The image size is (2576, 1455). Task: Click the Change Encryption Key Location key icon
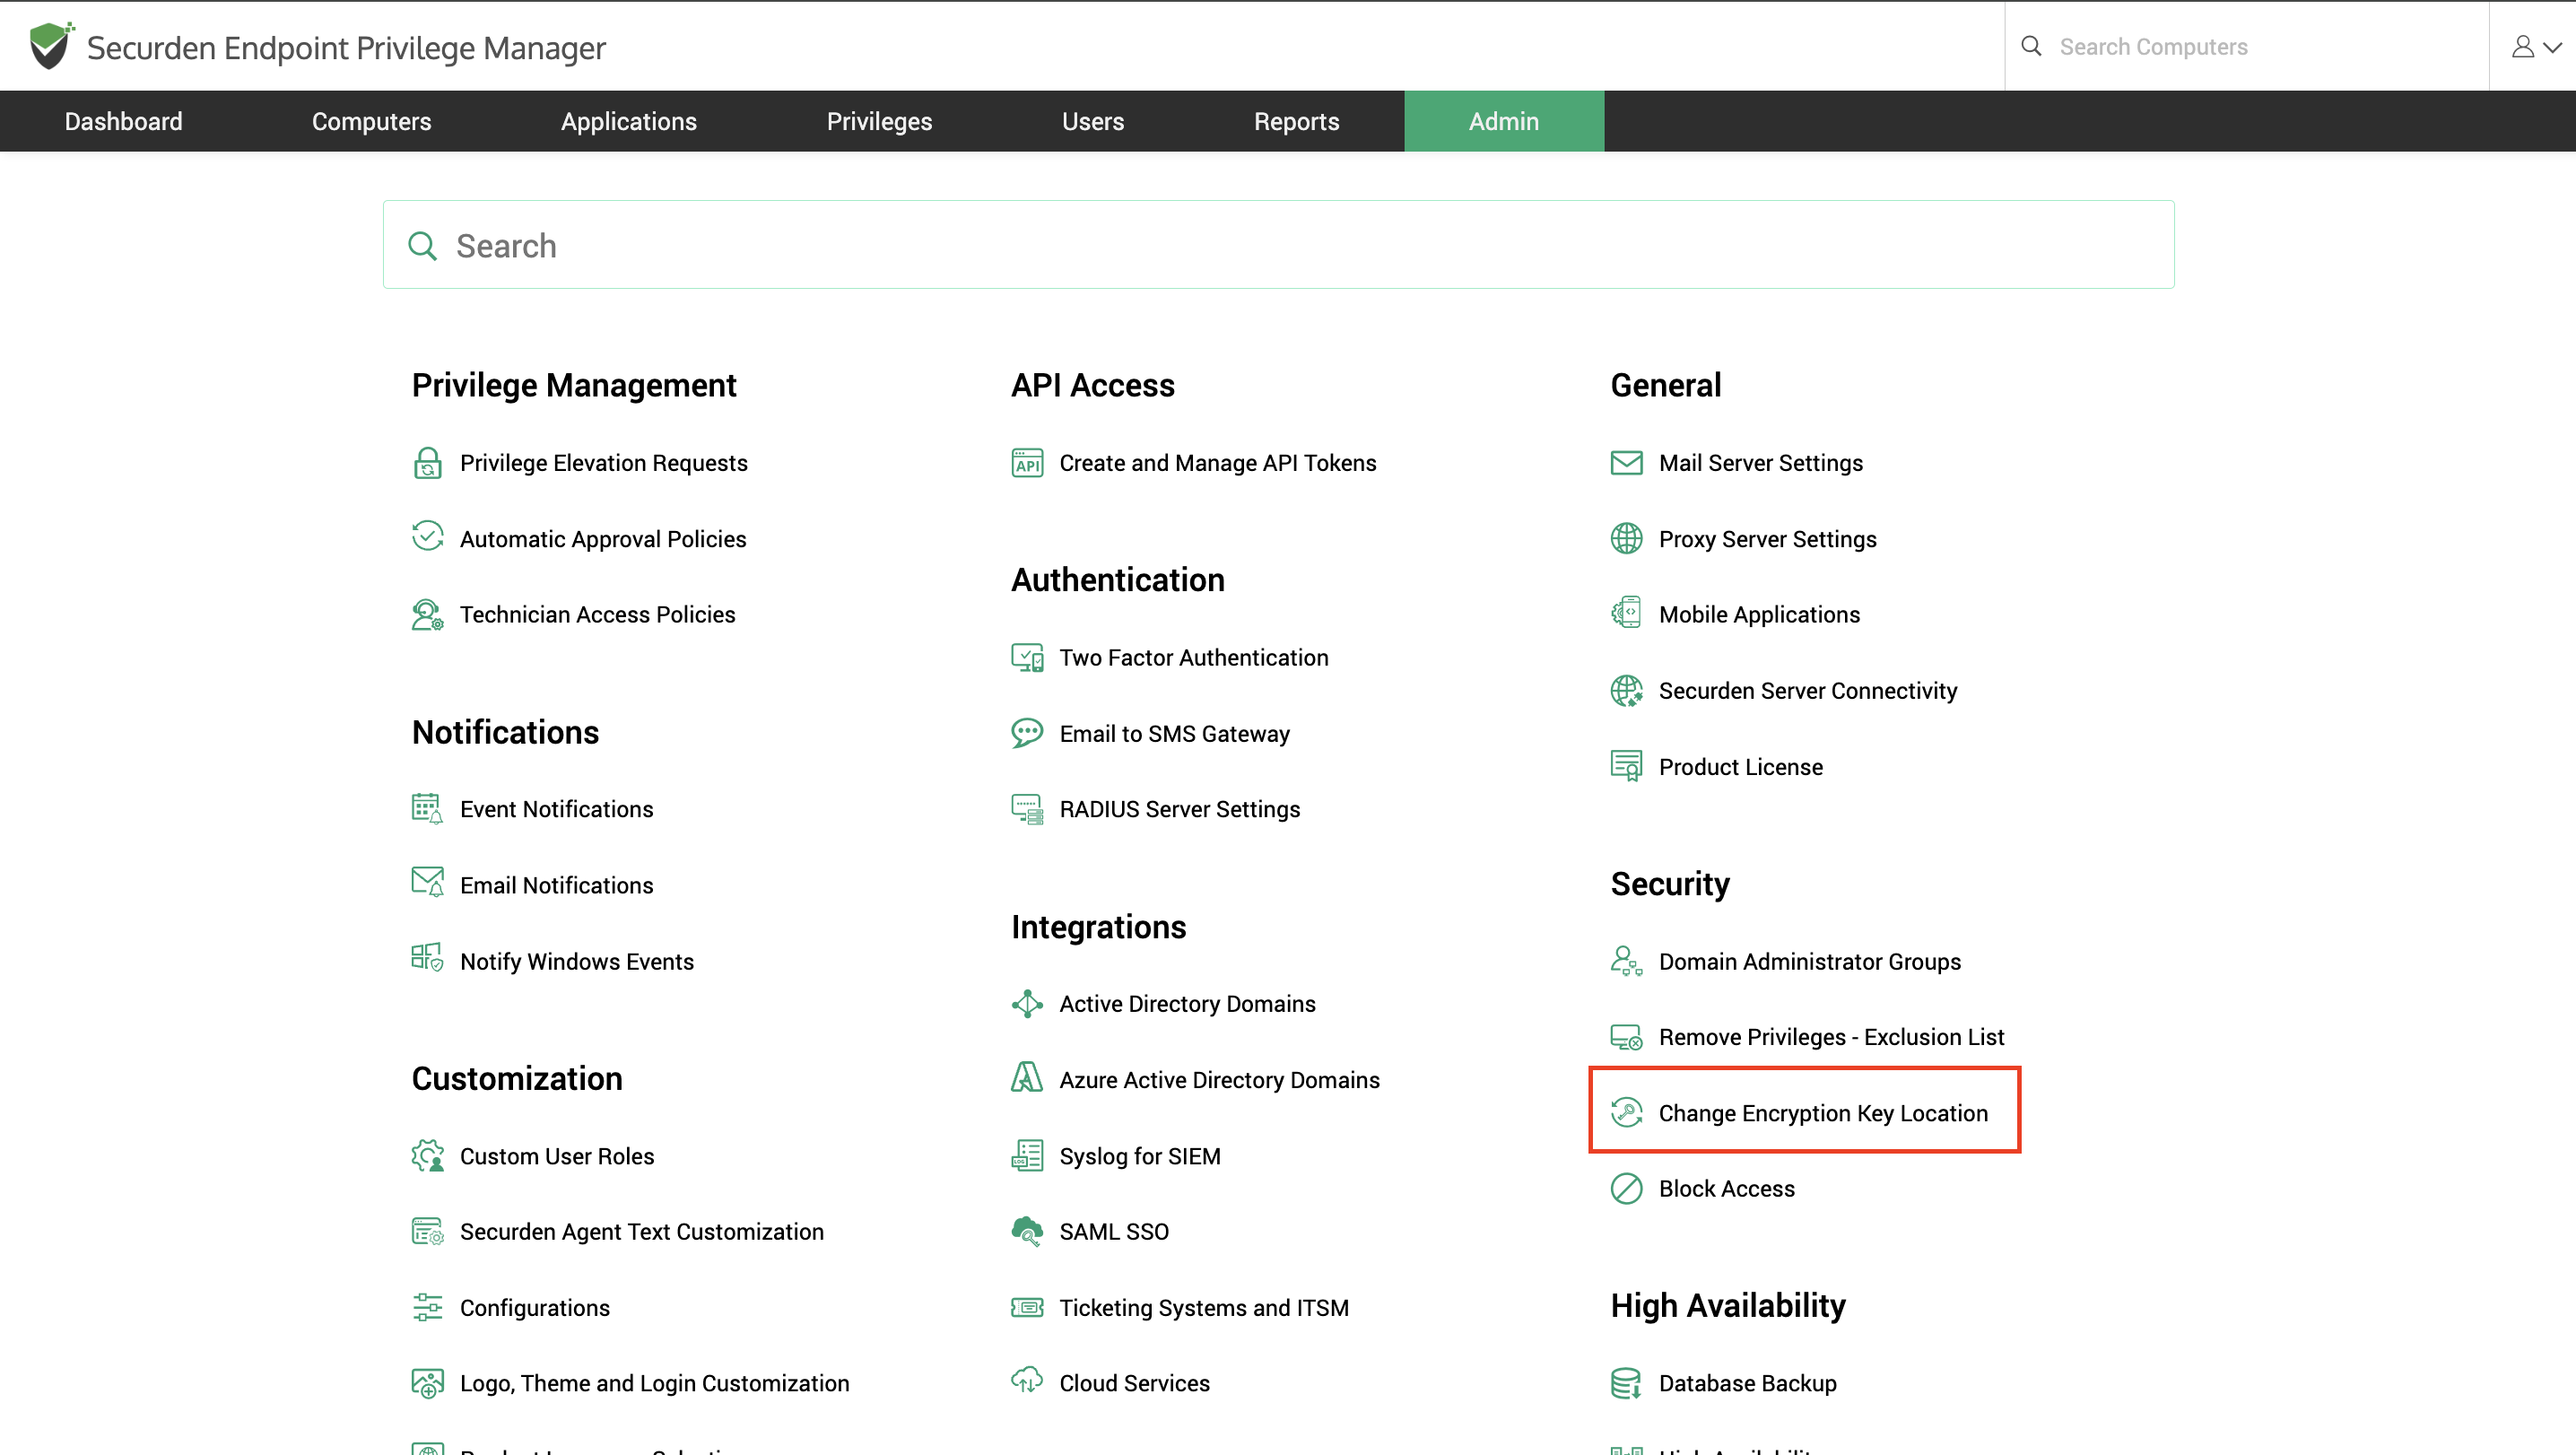pyautogui.click(x=1626, y=1112)
